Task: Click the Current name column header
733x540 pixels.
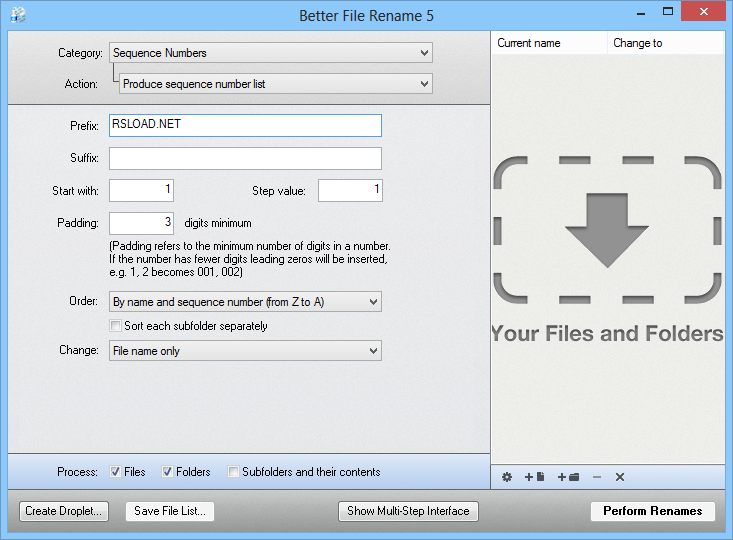Action: pyautogui.click(x=549, y=43)
